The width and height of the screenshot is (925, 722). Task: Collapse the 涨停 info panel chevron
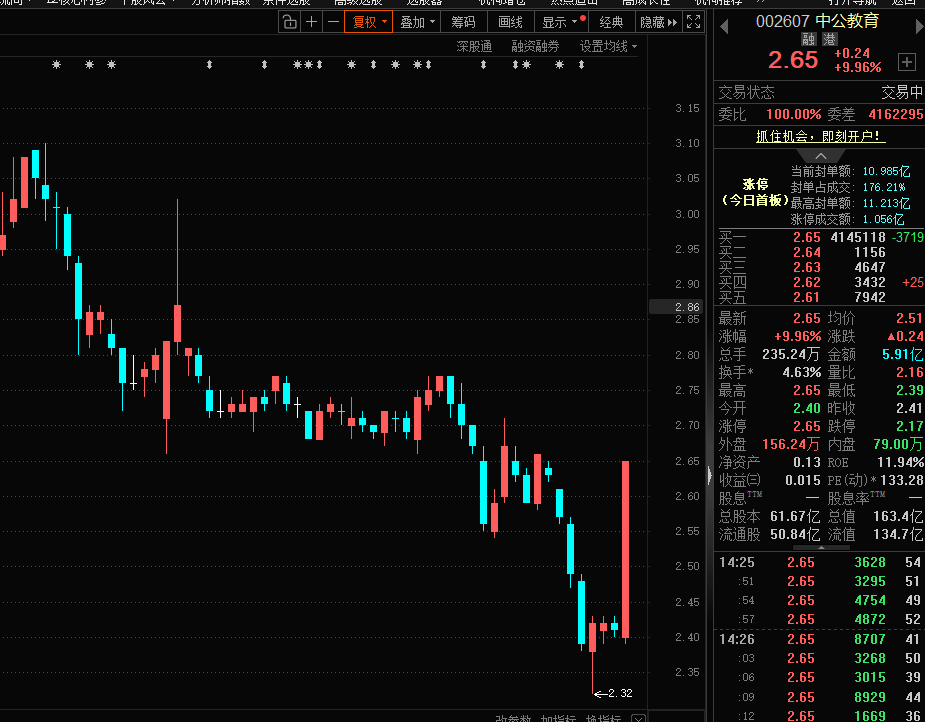click(819, 156)
